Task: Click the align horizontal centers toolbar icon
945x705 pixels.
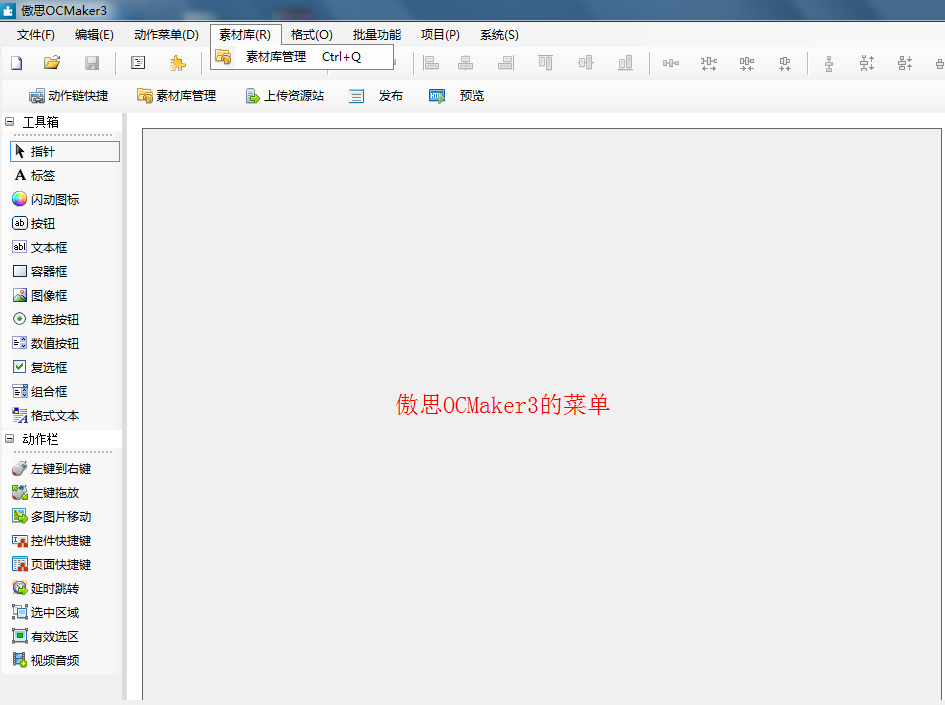Action: click(465, 63)
